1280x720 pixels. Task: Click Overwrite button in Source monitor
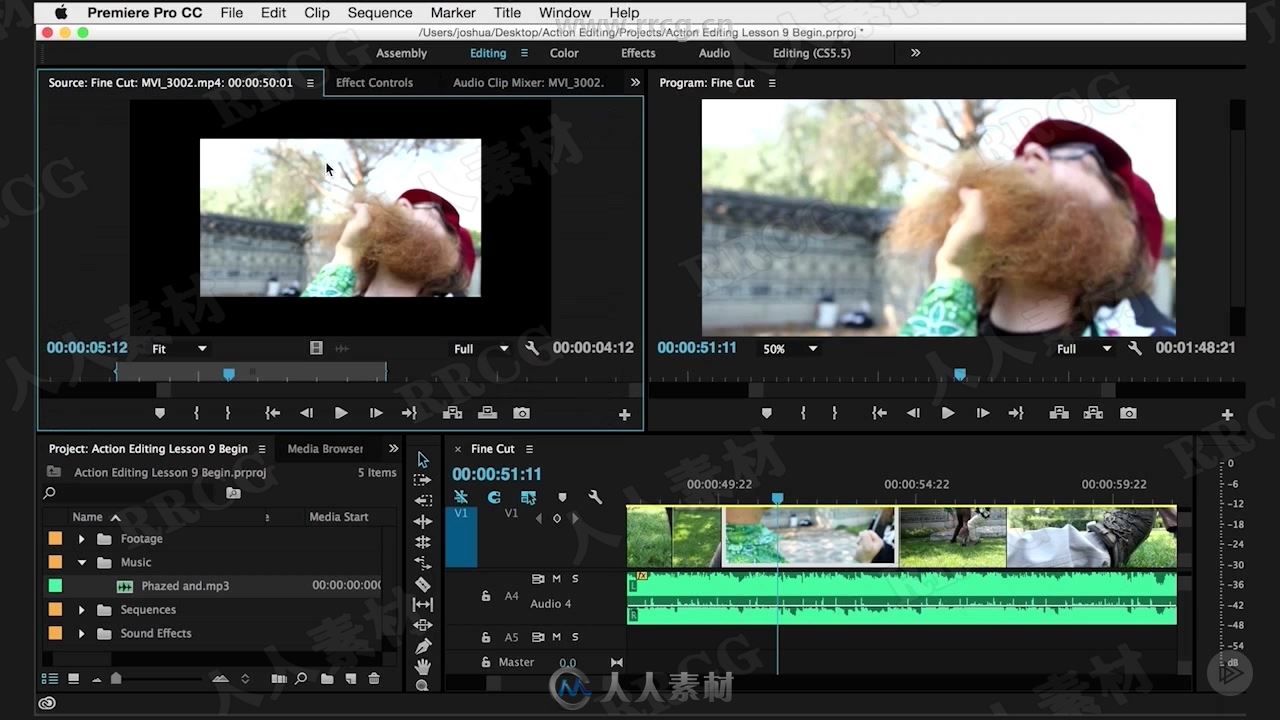pos(487,413)
